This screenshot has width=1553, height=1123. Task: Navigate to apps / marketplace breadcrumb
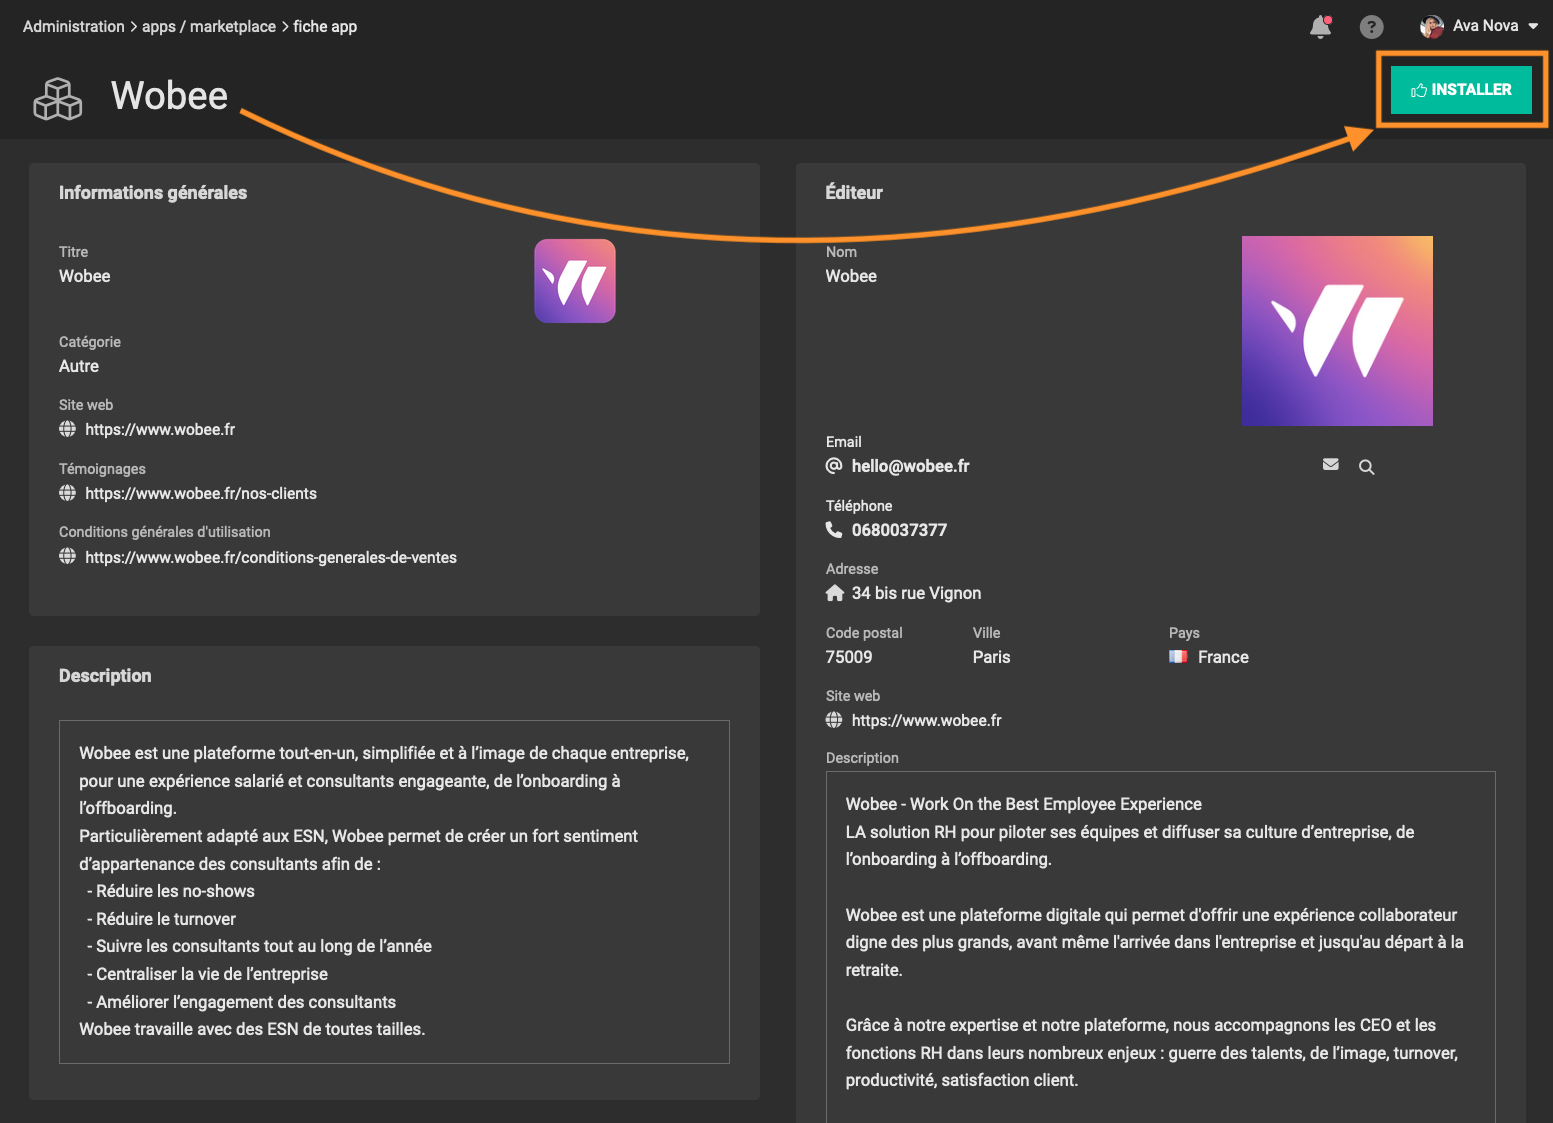click(x=209, y=27)
